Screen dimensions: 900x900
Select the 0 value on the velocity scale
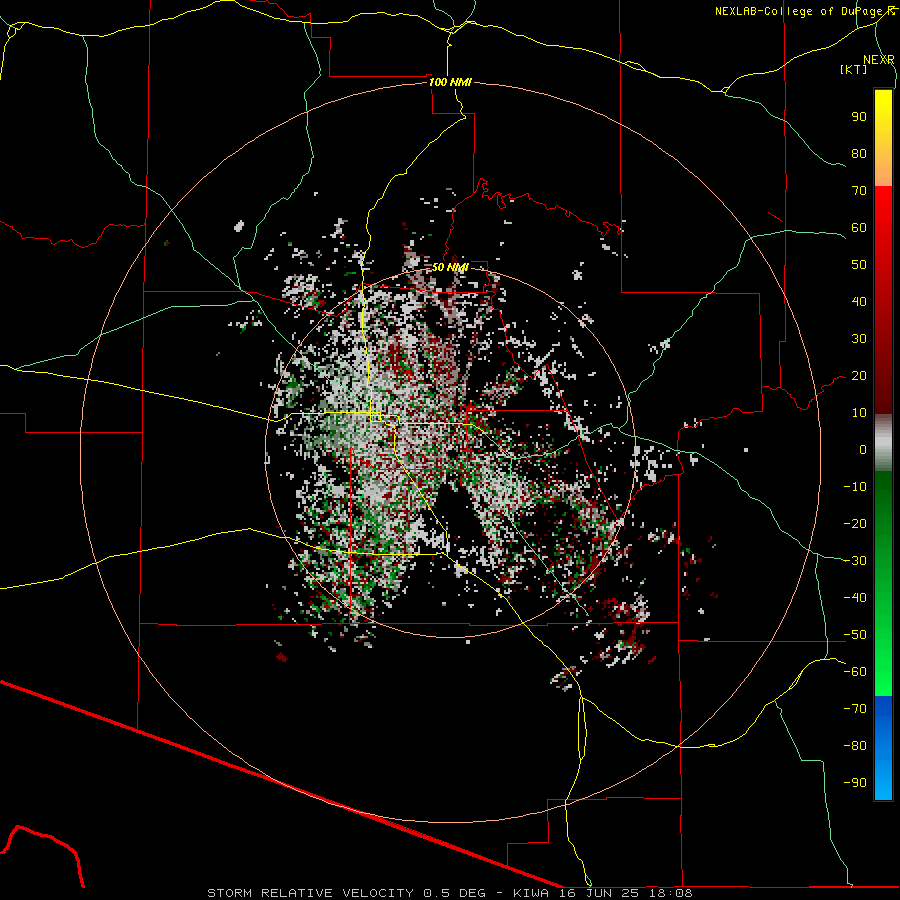click(x=863, y=450)
